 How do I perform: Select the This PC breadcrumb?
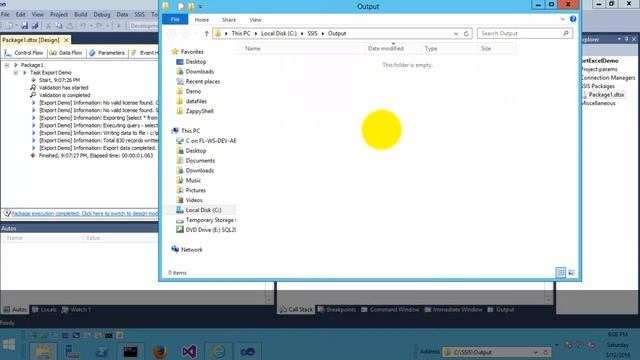241,33
